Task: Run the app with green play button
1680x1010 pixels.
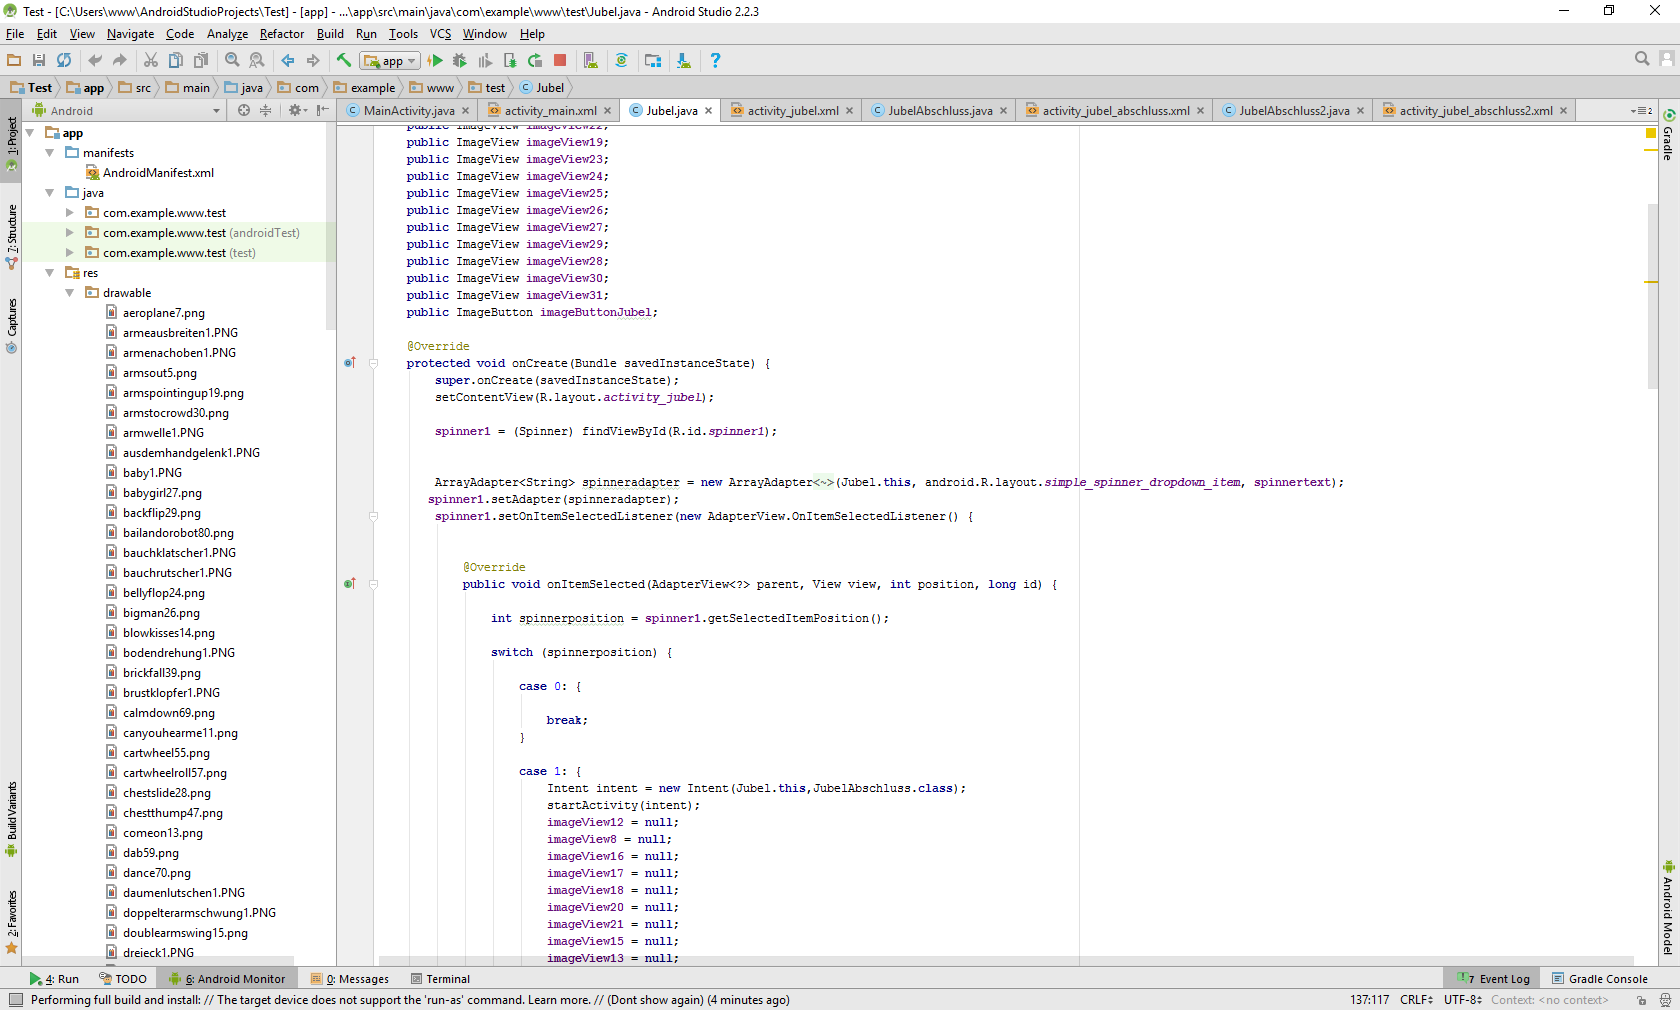Action: point(435,61)
